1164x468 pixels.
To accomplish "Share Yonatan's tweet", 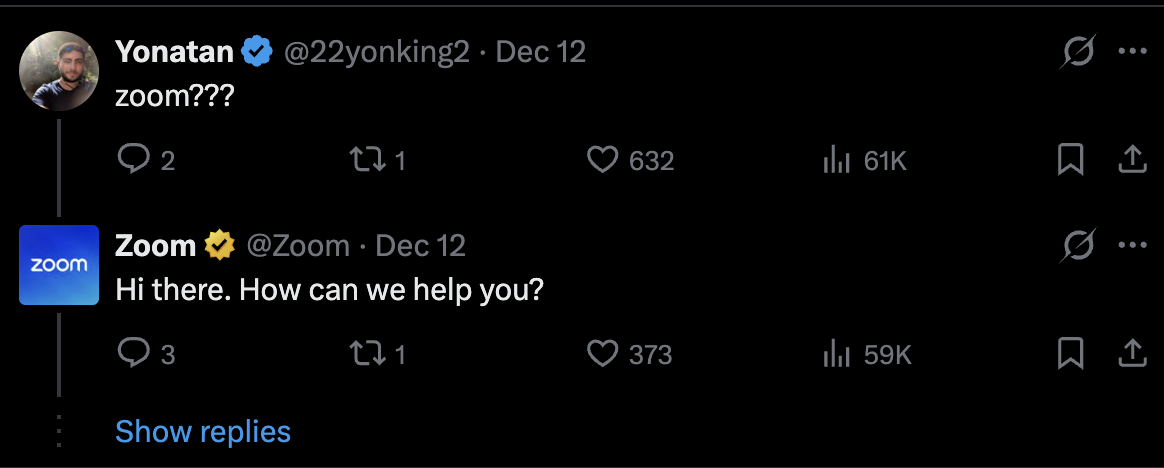I will [1131, 159].
